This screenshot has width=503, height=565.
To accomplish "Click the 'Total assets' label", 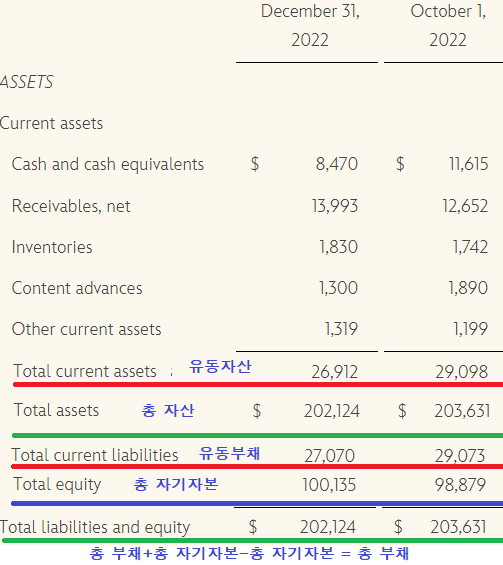I will click(x=56, y=410).
